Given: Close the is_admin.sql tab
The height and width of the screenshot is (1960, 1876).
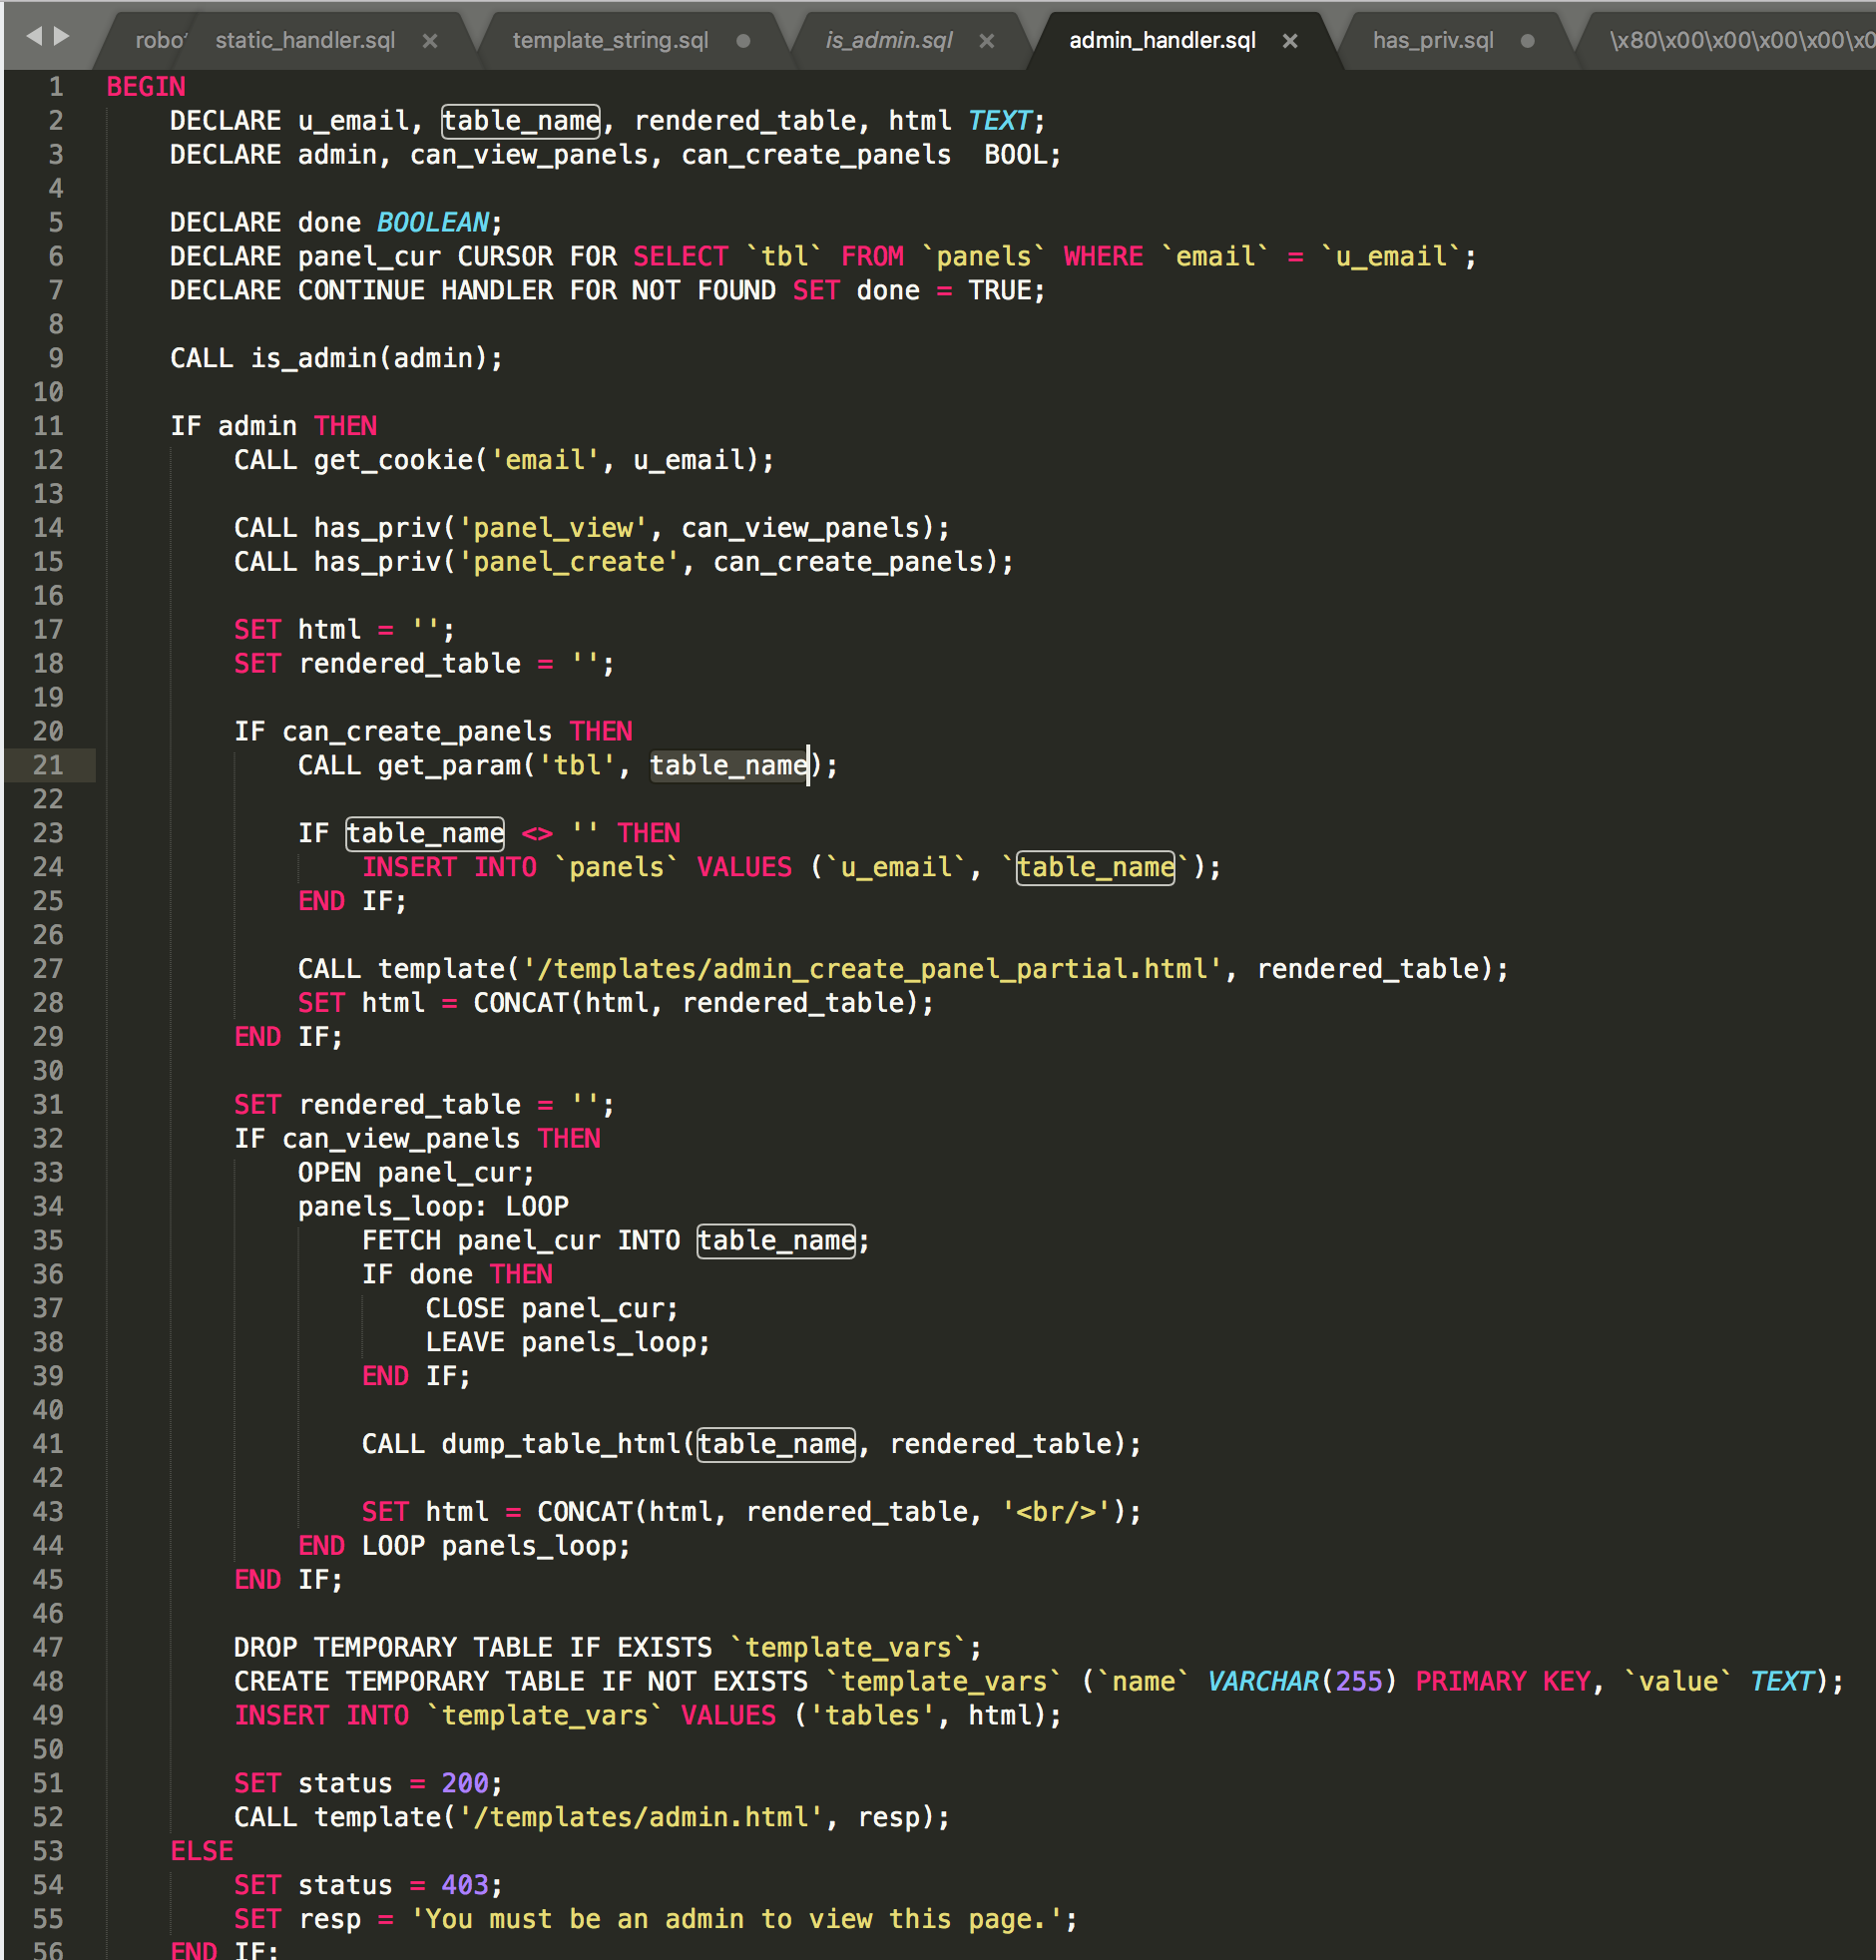Looking at the screenshot, I should (x=986, y=41).
